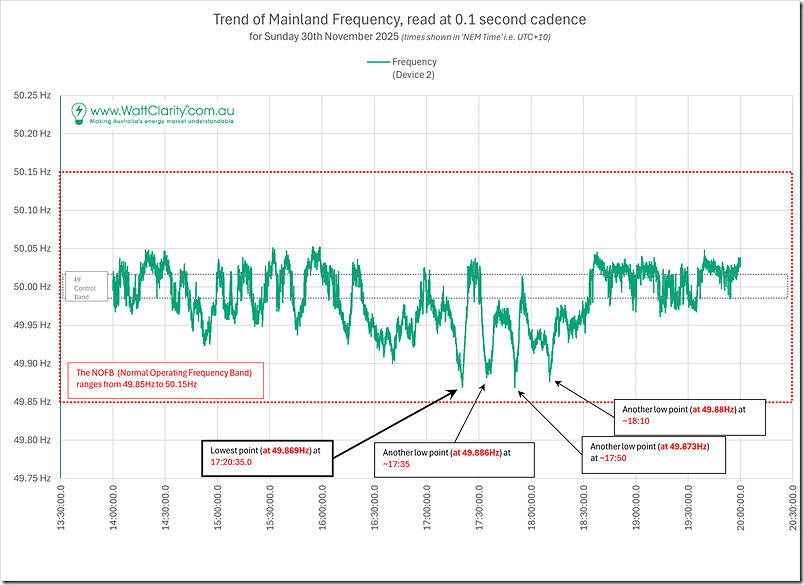Click the WattClarity lightbulb logo icon
The width and height of the screenshot is (804, 585).
tap(78, 112)
